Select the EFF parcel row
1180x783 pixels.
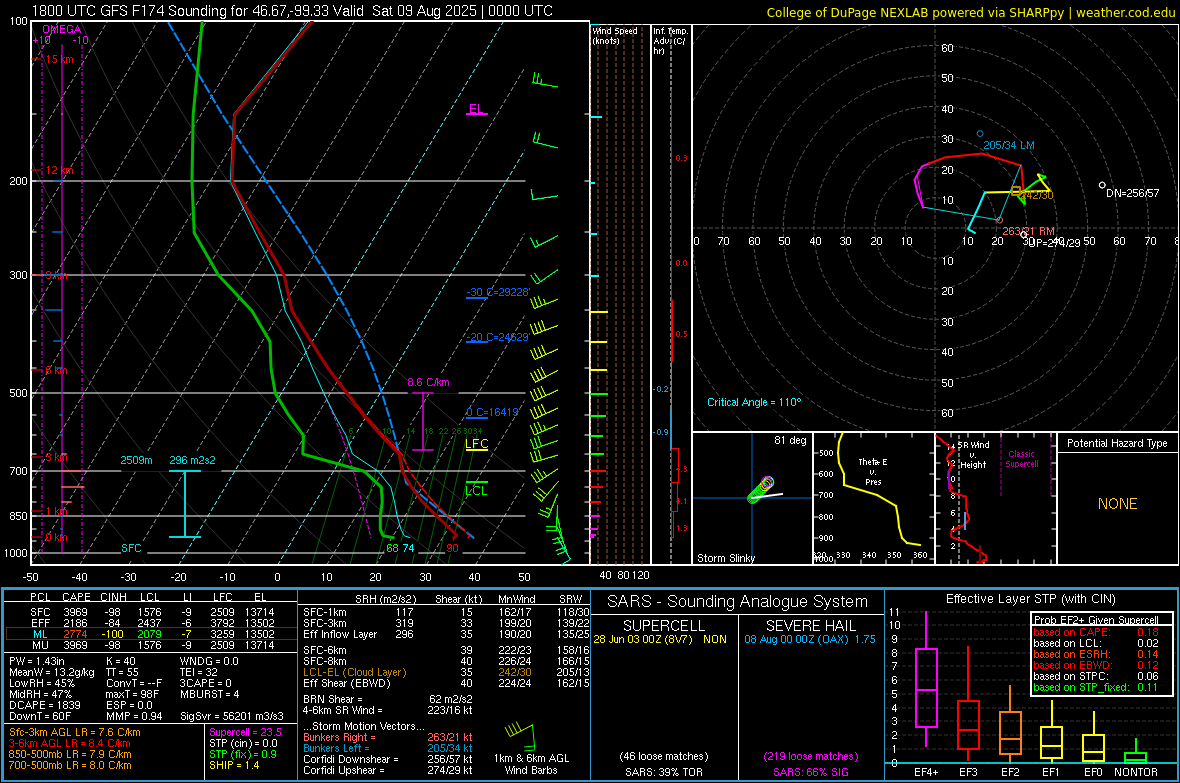151,623
